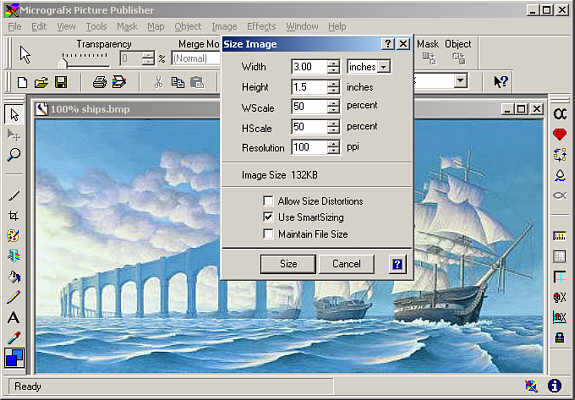Screen dimensions: 575x400
Task: Click the foreground/background color swatch
Action: pyautogui.click(x=14, y=357)
